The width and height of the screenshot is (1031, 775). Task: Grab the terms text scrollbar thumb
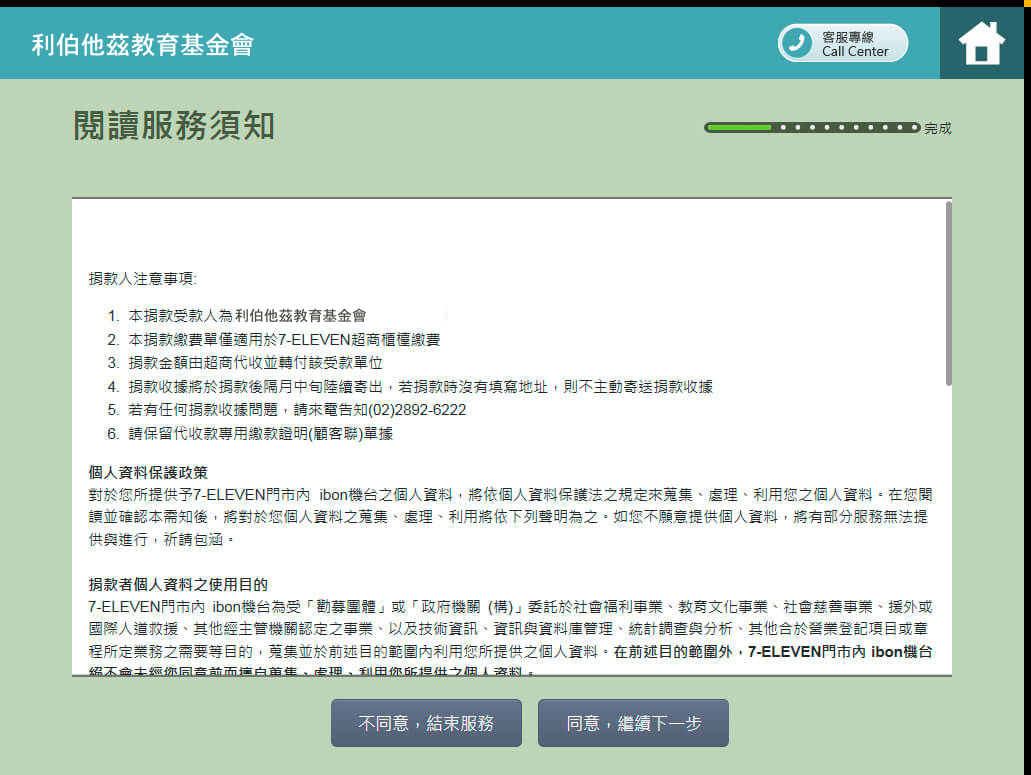[947, 293]
